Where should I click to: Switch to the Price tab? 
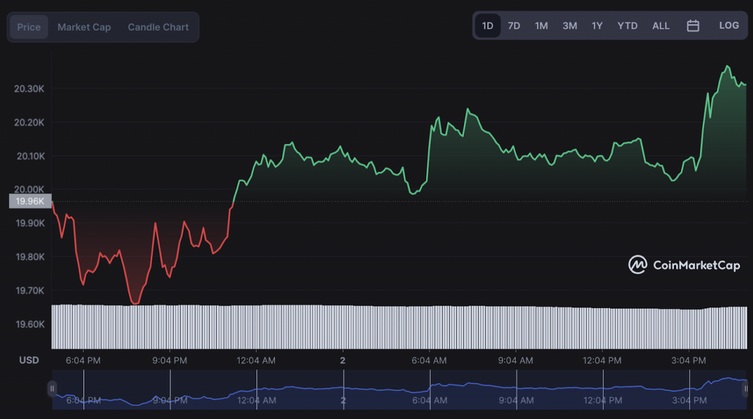pyautogui.click(x=29, y=27)
